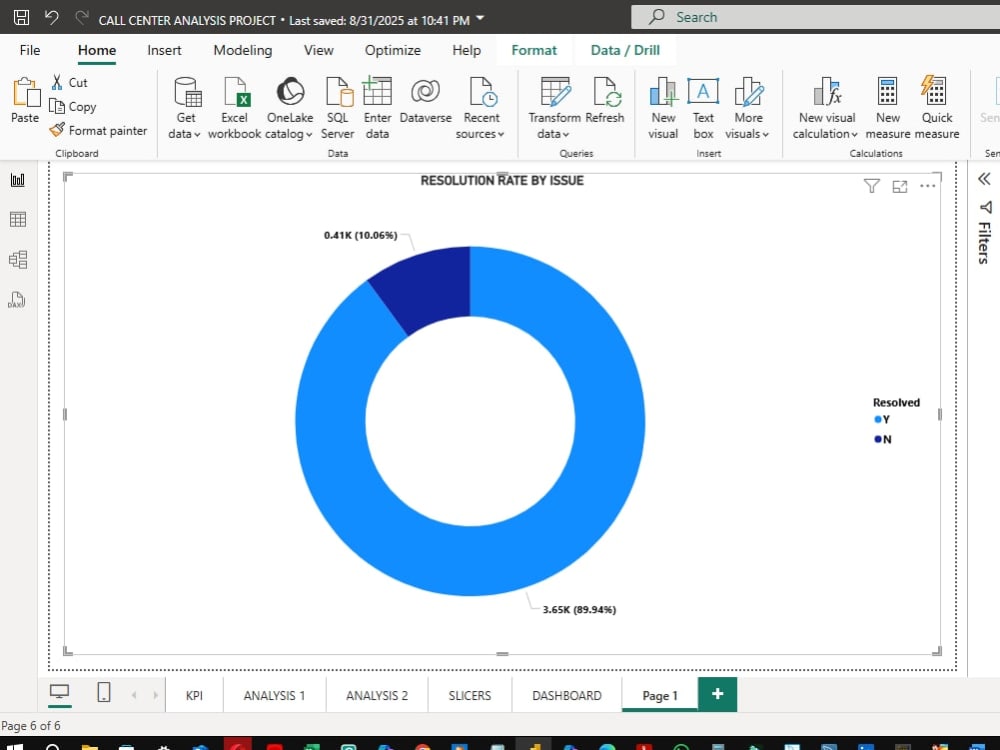The image size is (1000, 750).
Task: Redo the last undone action
Action: [x=82, y=17]
